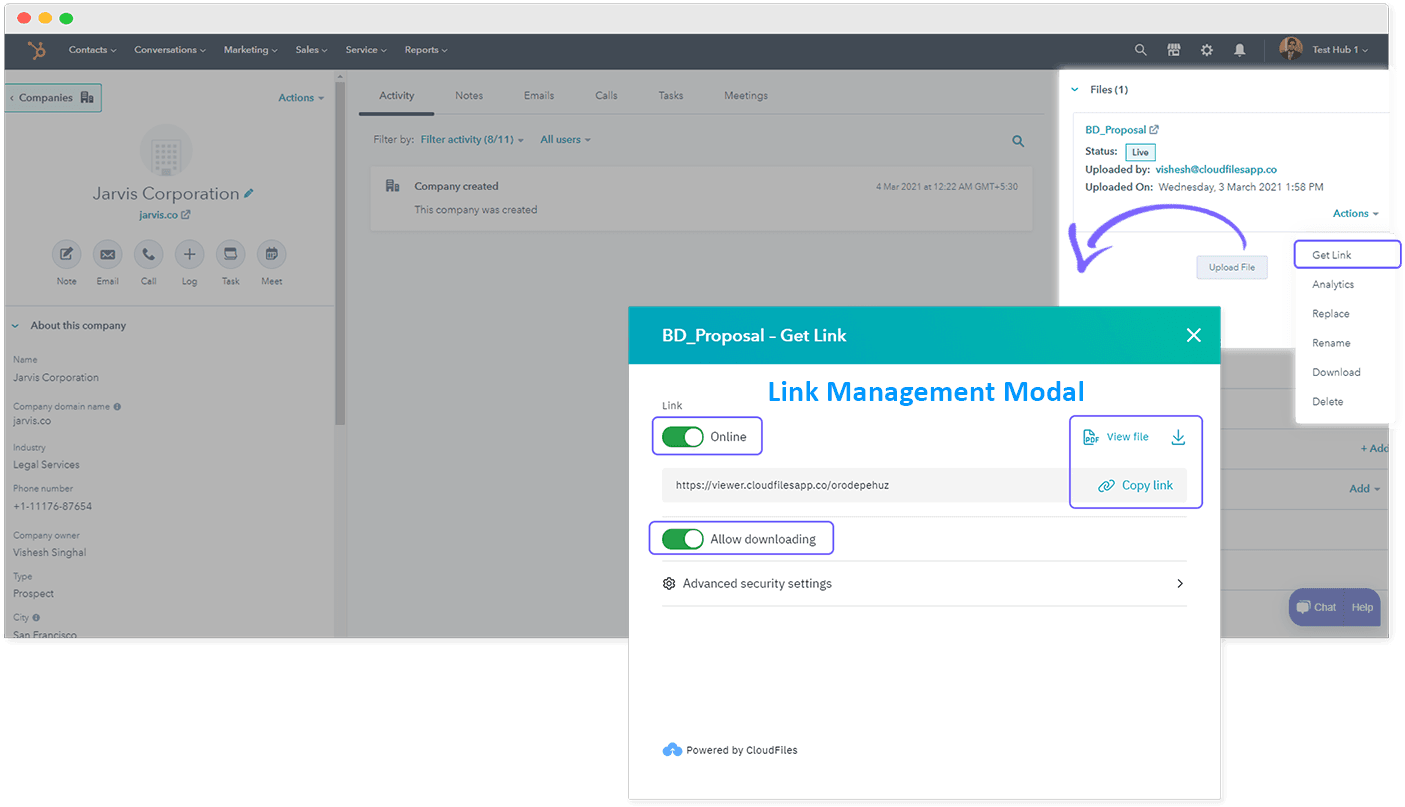Click the user avatar photo
The image size is (1405, 807).
tap(1291, 49)
